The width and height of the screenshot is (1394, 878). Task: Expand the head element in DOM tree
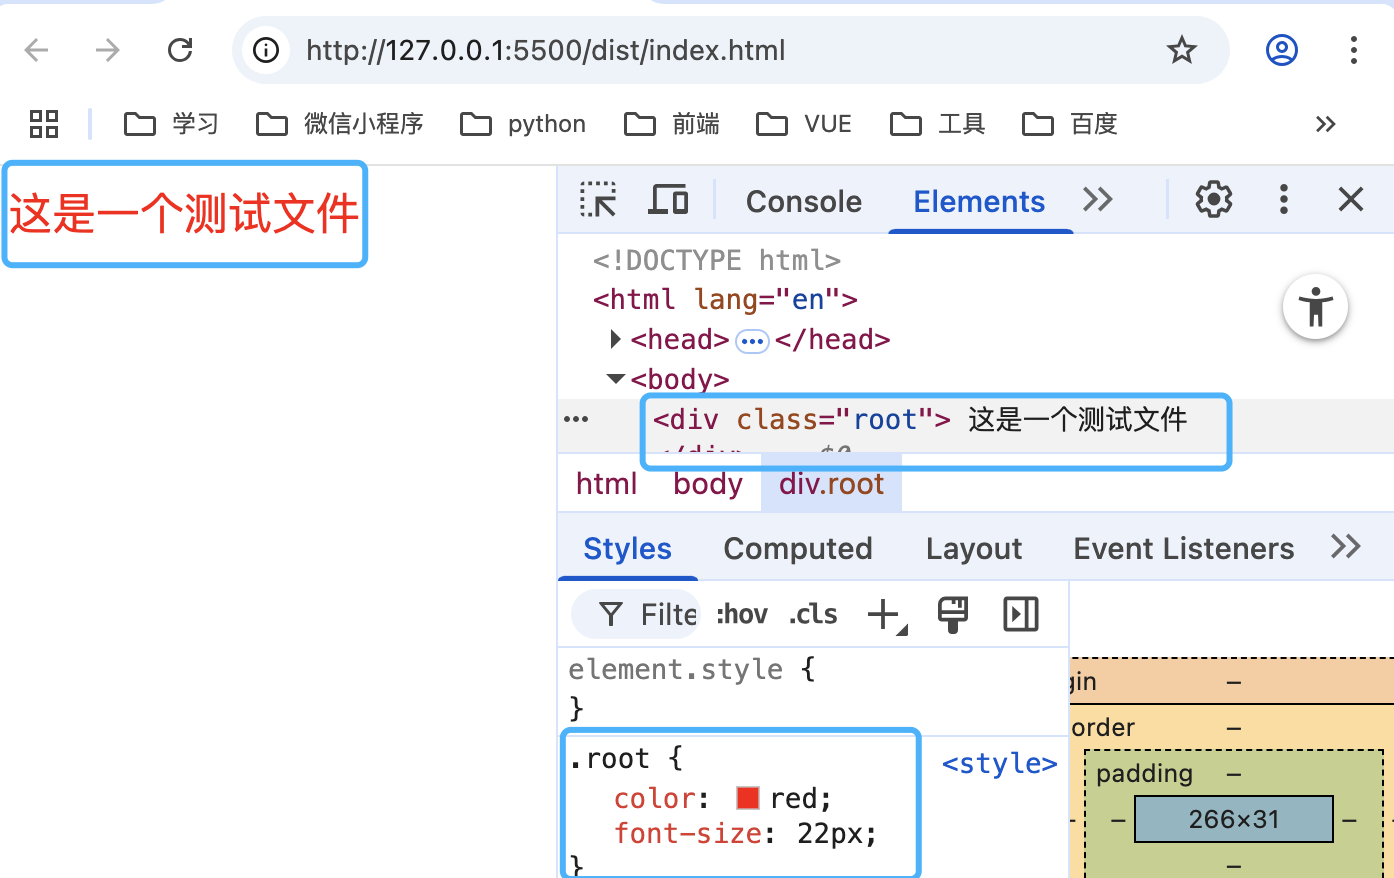click(x=615, y=339)
